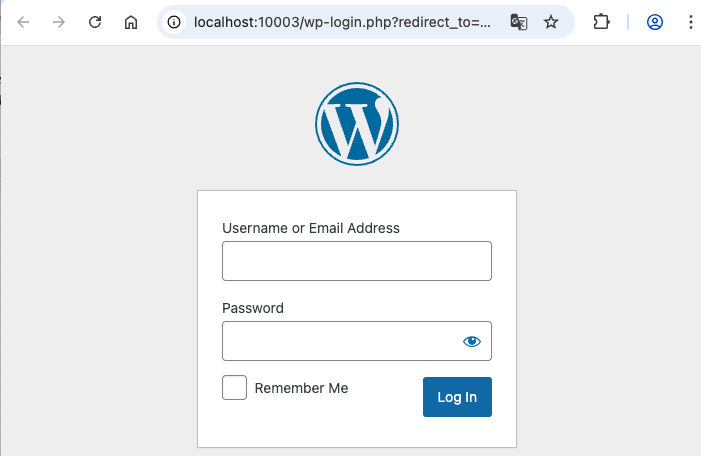Click the browser forward arrow

click(x=59, y=22)
